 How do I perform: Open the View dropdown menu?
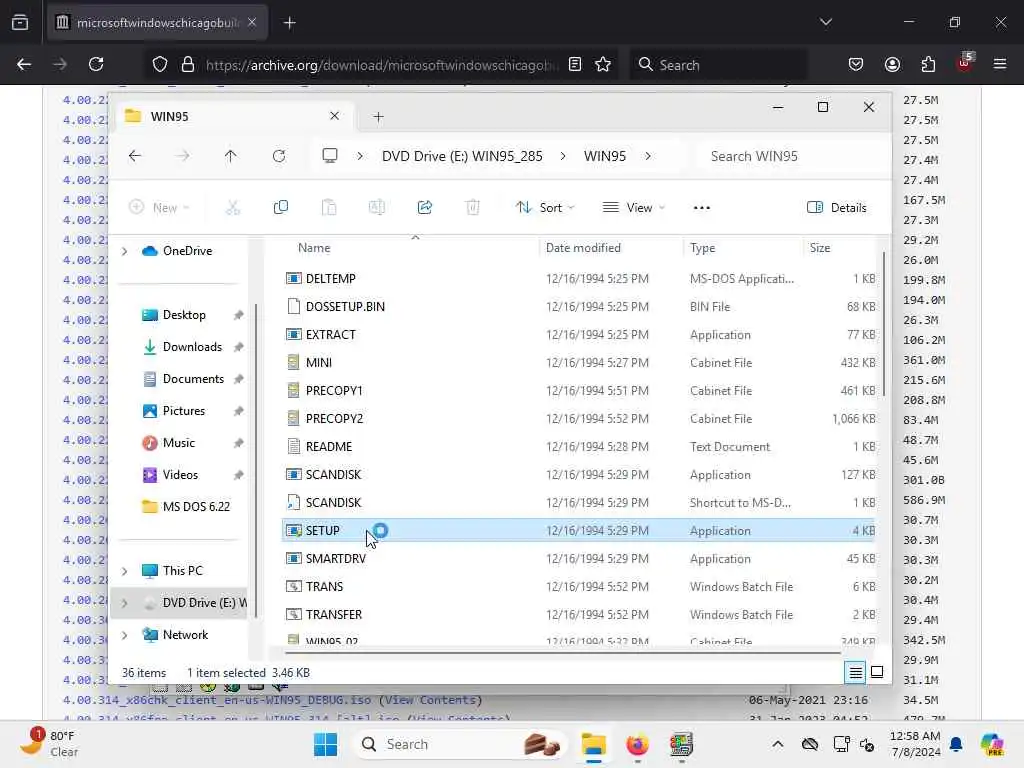click(x=633, y=208)
